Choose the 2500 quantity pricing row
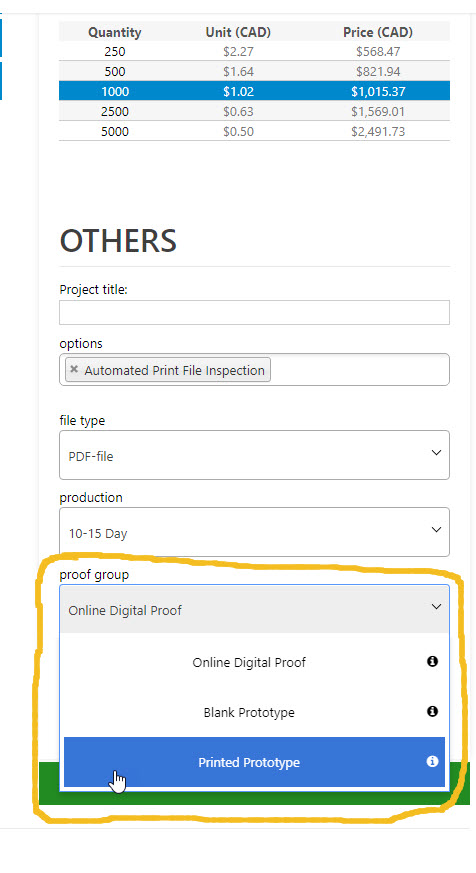Image resolution: width=476 pixels, height=873 pixels. (254, 111)
